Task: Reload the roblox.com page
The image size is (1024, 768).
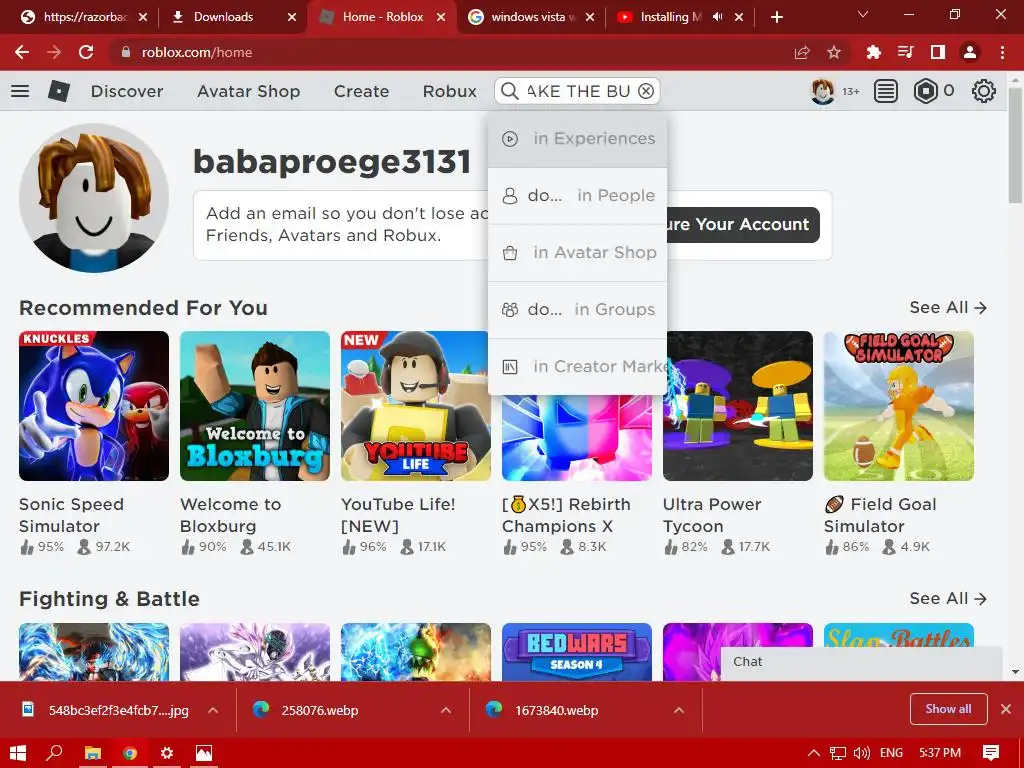Action: coord(86,52)
